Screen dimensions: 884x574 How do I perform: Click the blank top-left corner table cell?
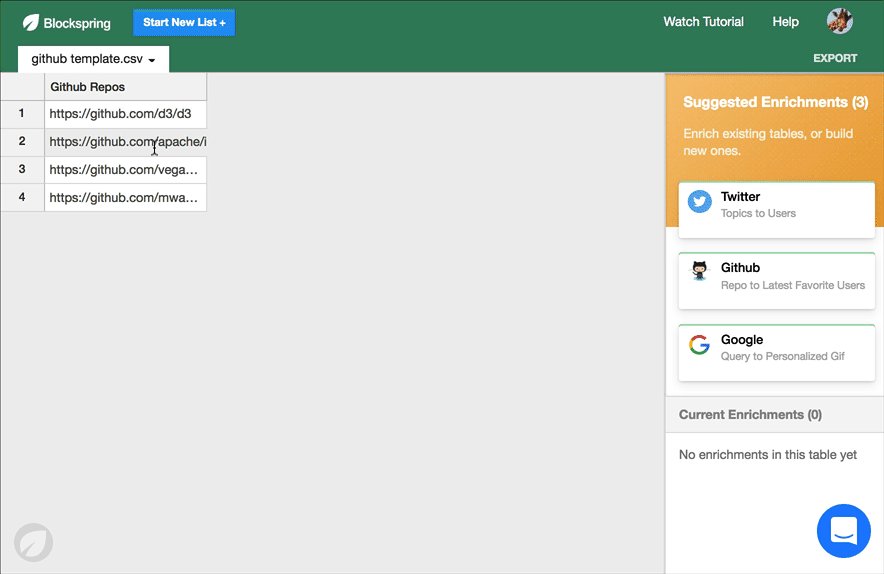click(x=22, y=87)
